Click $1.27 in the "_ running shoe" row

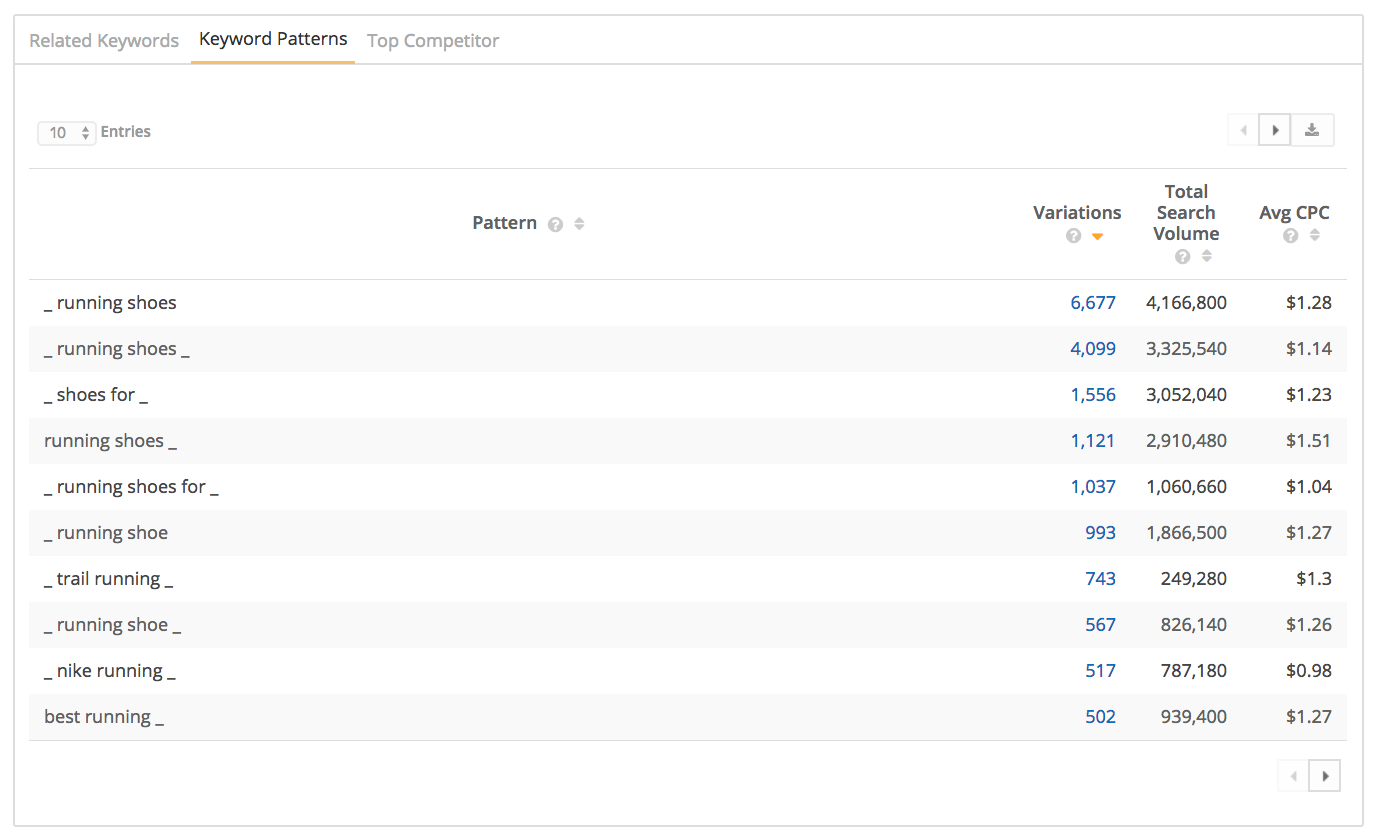[x=1309, y=533]
